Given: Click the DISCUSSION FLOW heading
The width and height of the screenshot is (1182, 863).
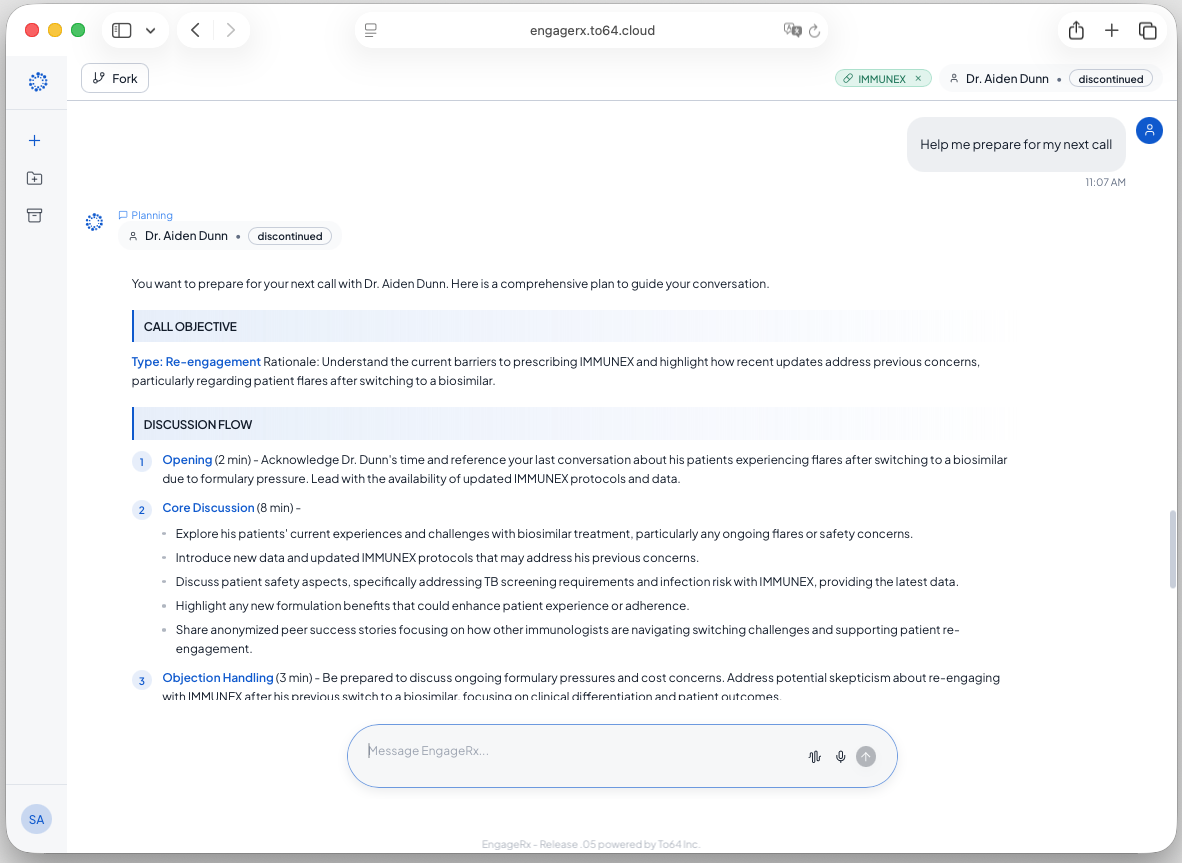Looking at the screenshot, I should click(198, 424).
